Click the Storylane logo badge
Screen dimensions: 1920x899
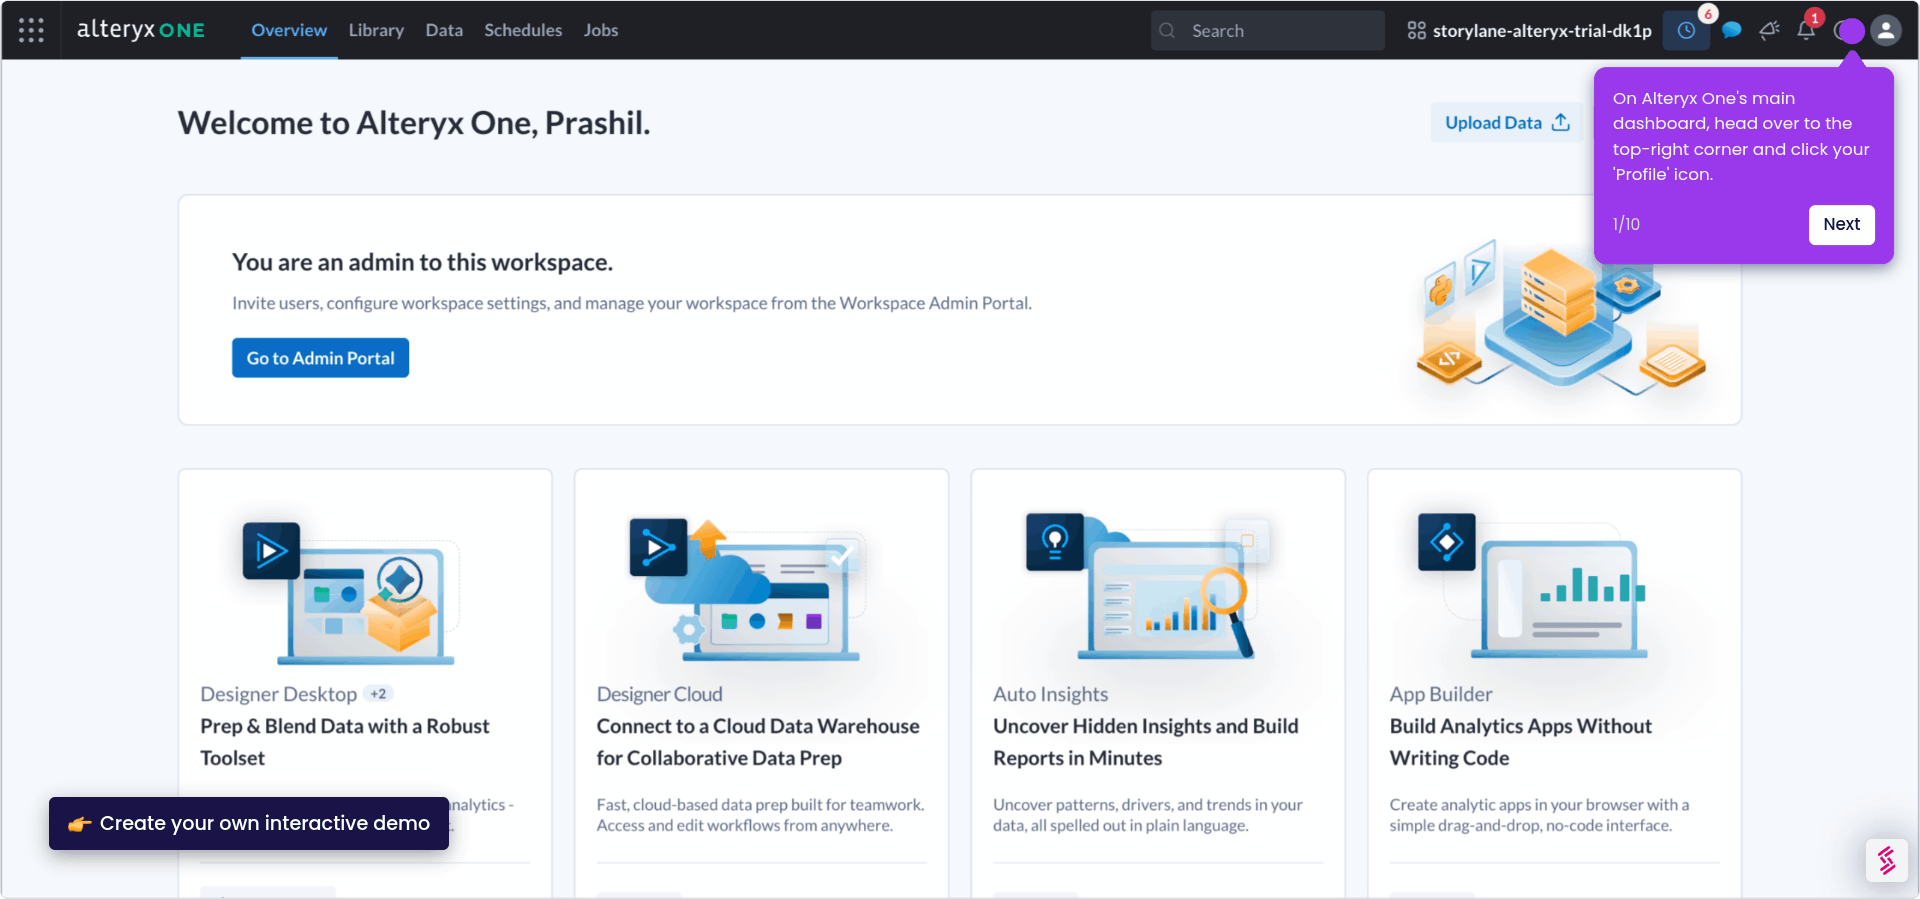1887,860
